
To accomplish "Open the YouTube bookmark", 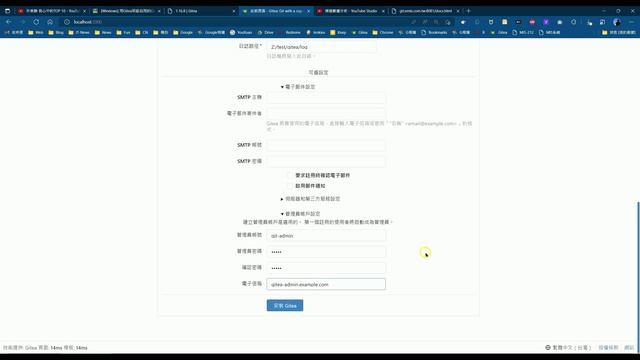I will pyautogui.click(x=241, y=32).
